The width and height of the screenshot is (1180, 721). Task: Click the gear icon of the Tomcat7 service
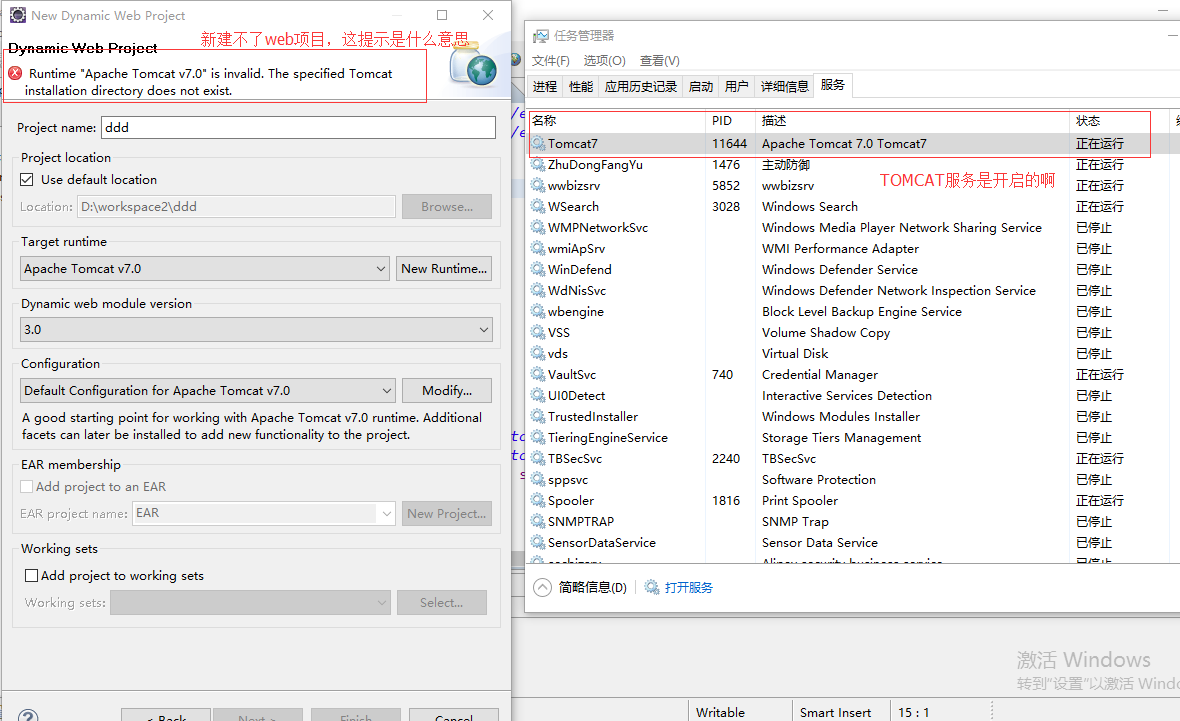pos(538,143)
